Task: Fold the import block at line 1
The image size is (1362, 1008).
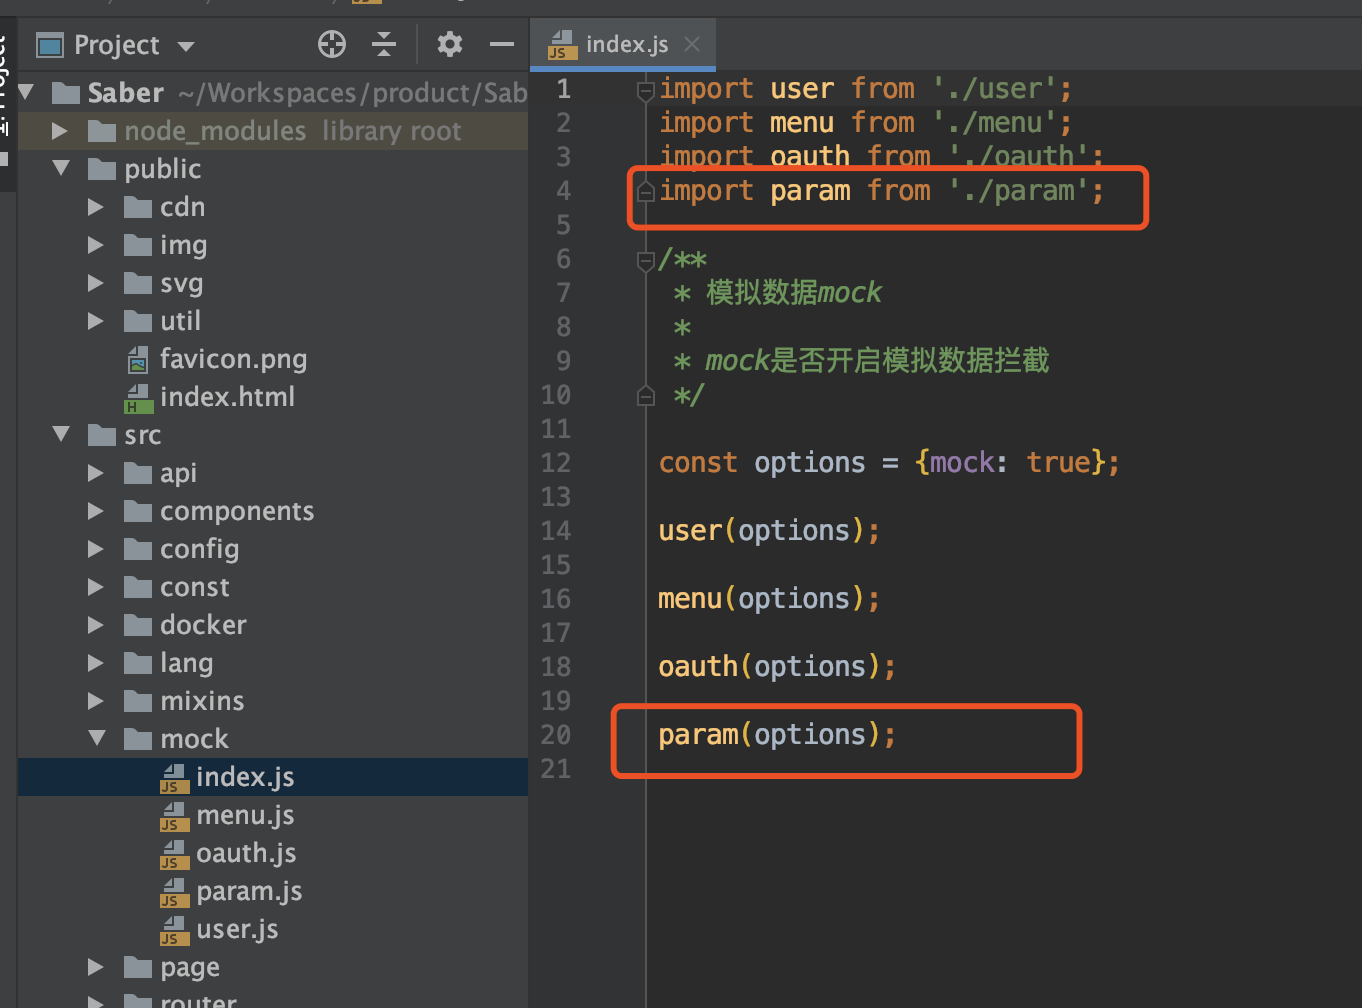Action: (x=646, y=91)
